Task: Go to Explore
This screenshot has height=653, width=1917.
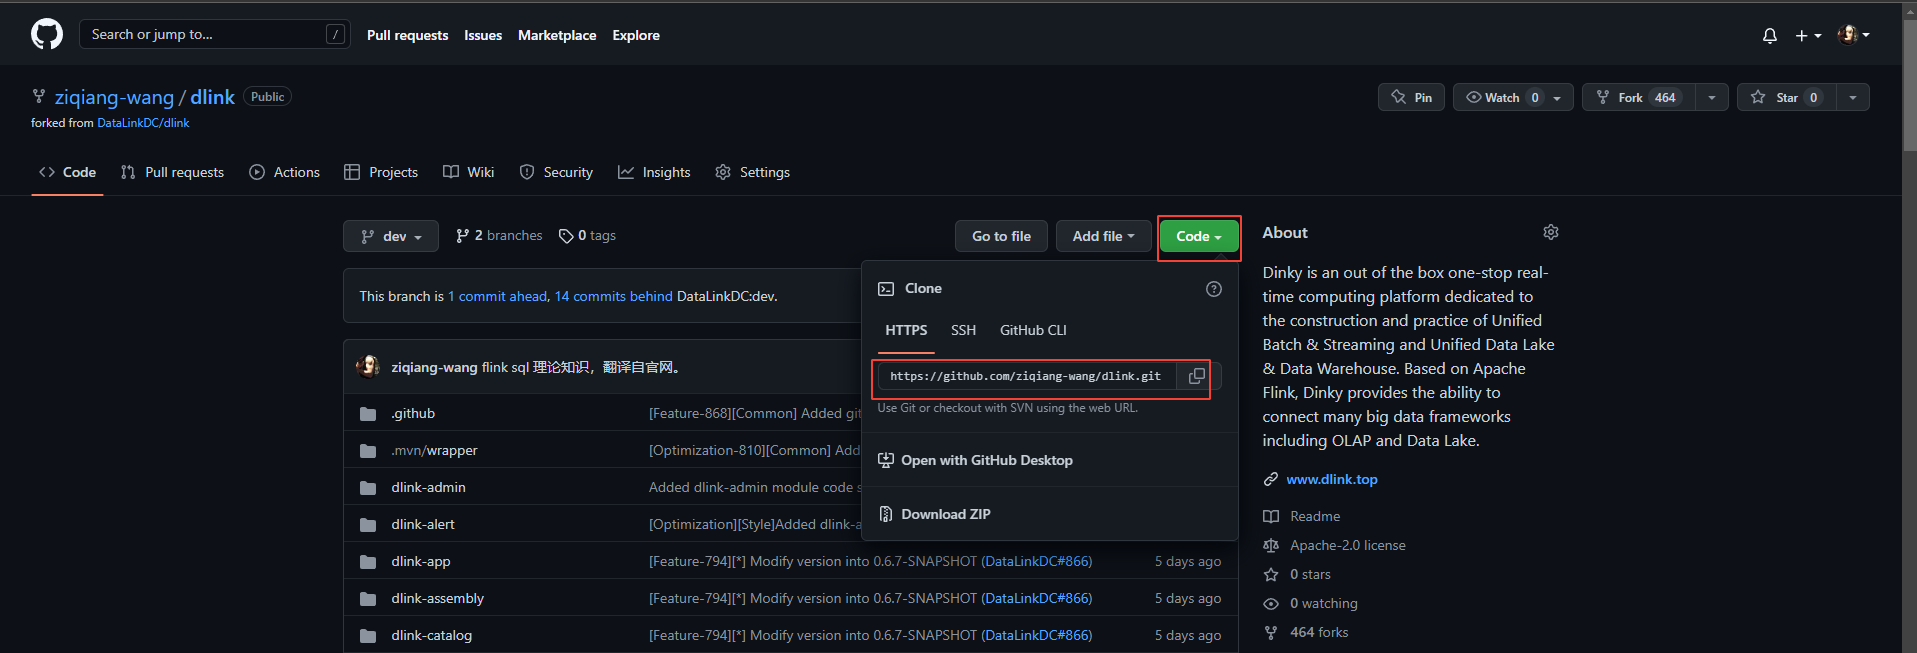Action: click(x=636, y=35)
